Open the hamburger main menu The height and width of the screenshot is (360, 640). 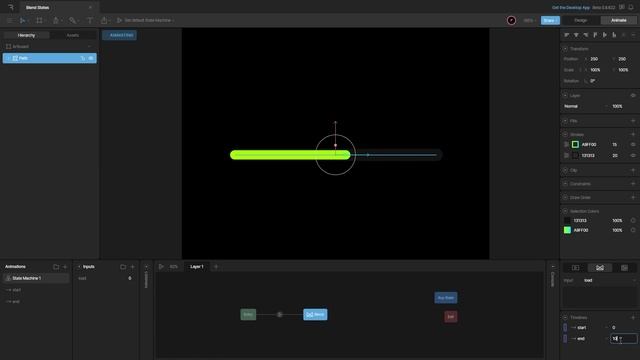(x=9, y=20)
